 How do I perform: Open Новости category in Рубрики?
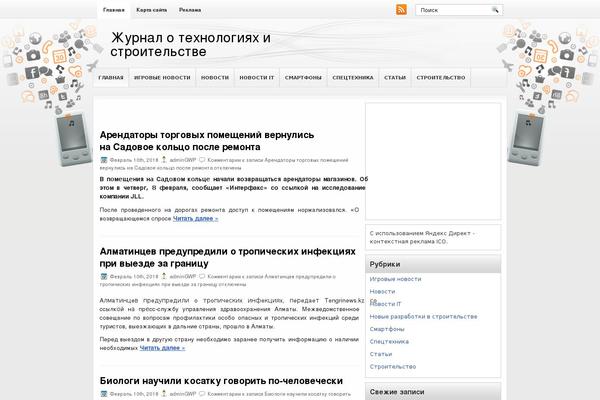(382, 292)
